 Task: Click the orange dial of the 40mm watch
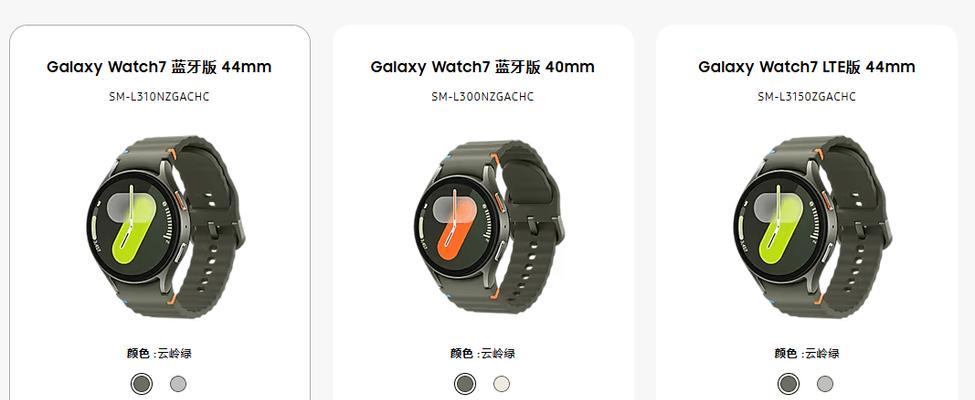point(459,228)
